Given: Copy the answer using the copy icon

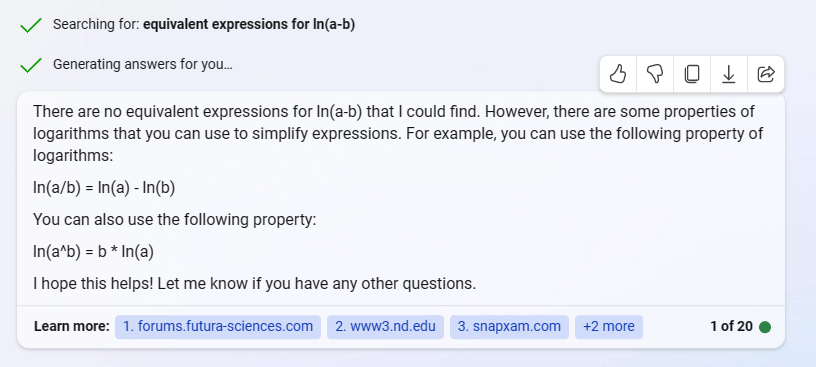Looking at the screenshot, I should coord(692,74).
